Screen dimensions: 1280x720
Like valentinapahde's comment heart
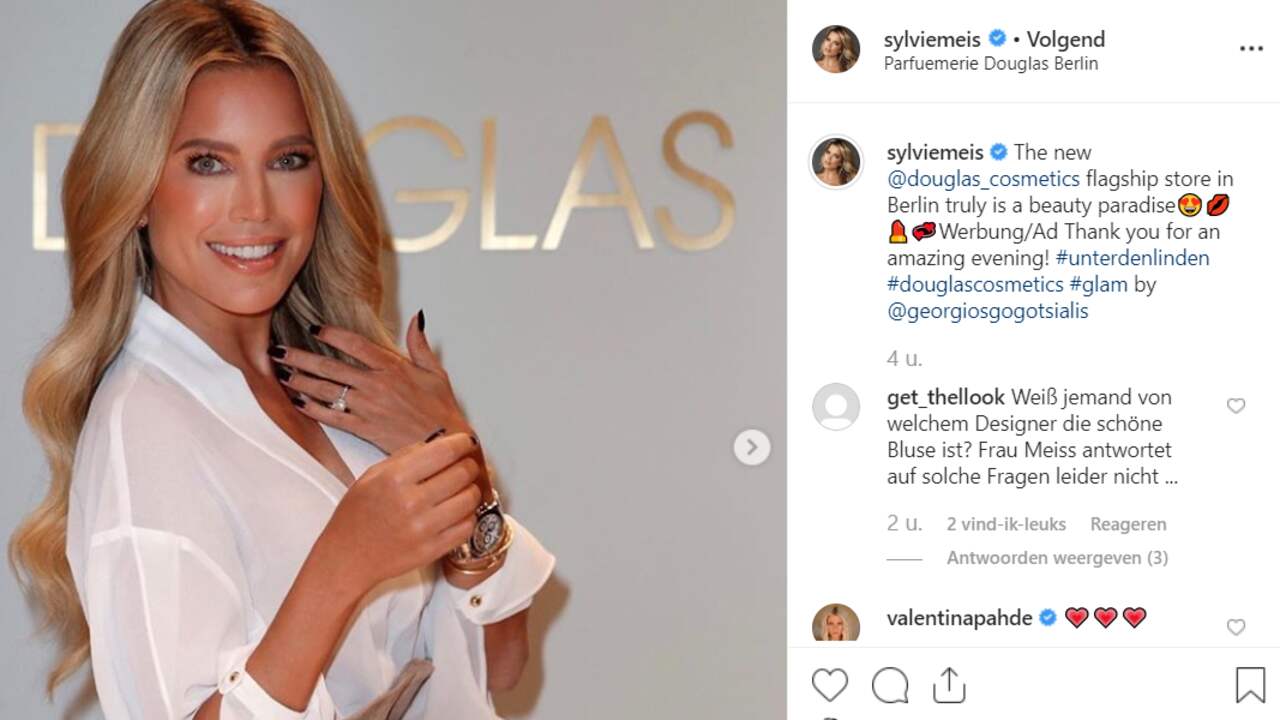1236,627
